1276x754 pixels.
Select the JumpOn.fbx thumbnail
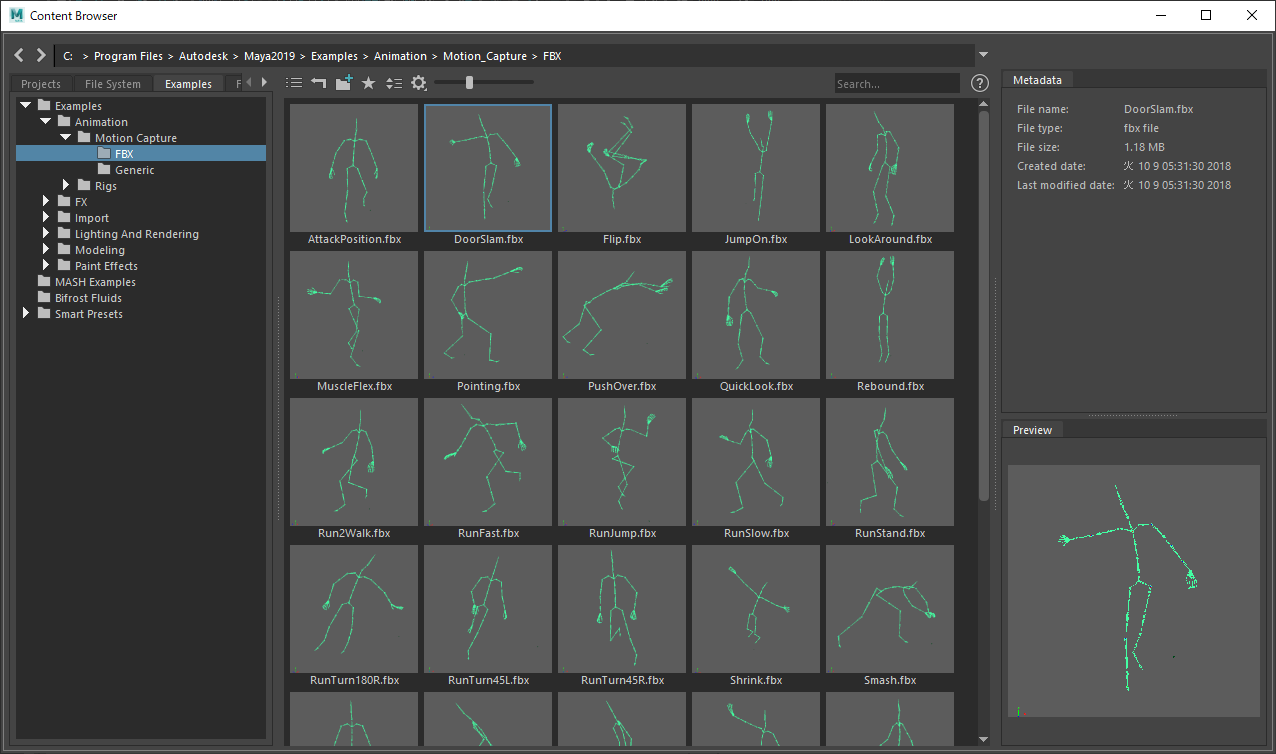click(x=756, y=168)
